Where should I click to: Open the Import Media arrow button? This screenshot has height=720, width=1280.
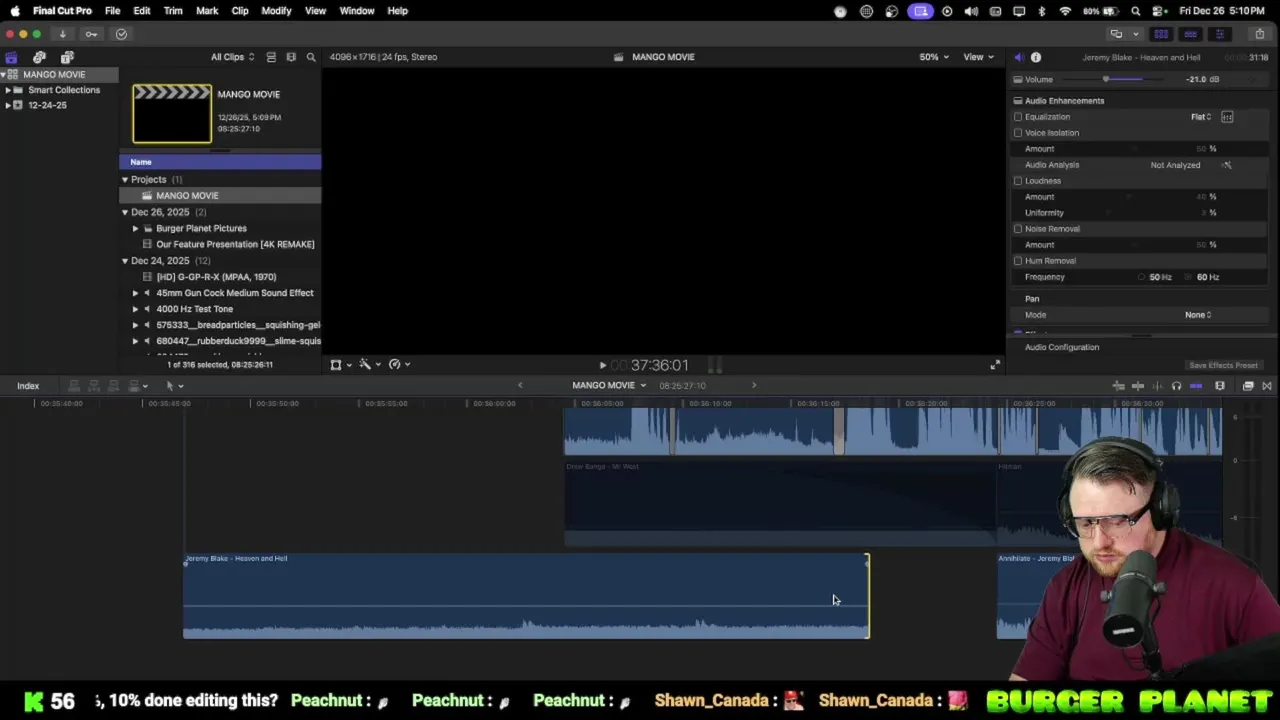point(62,34)
